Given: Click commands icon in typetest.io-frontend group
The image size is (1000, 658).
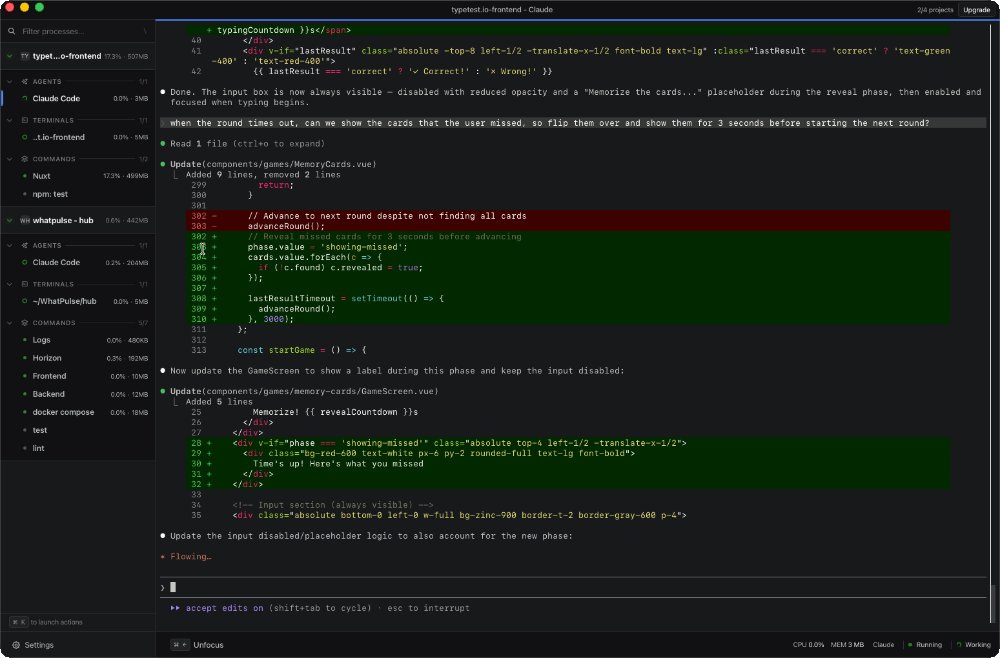Looking at the screenshot, I should click(25, 159).
